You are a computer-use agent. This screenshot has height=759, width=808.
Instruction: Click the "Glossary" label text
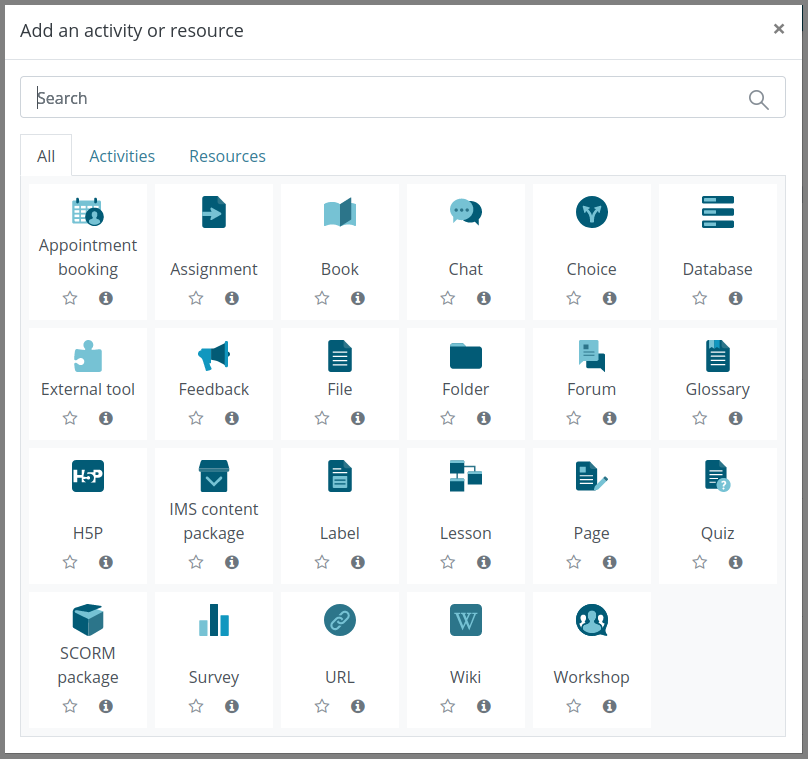(x=717, y=390)
